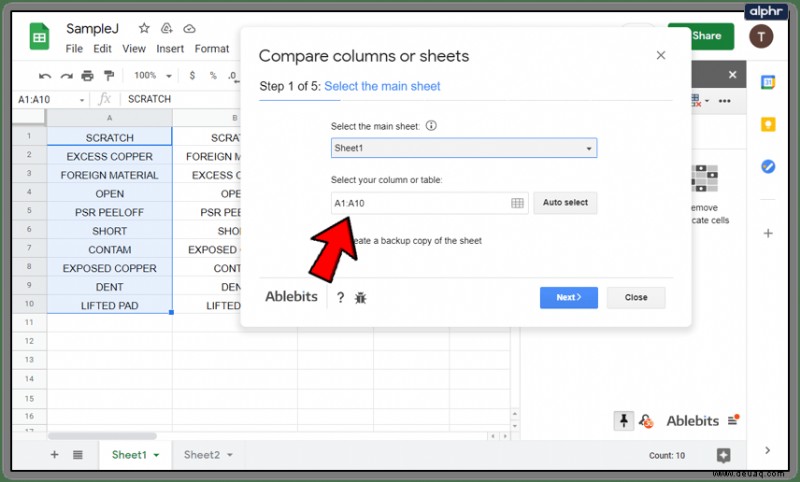This screenshot has width=800, height=482.
Task: Format selection as currency
Action: tap(192, 75)
